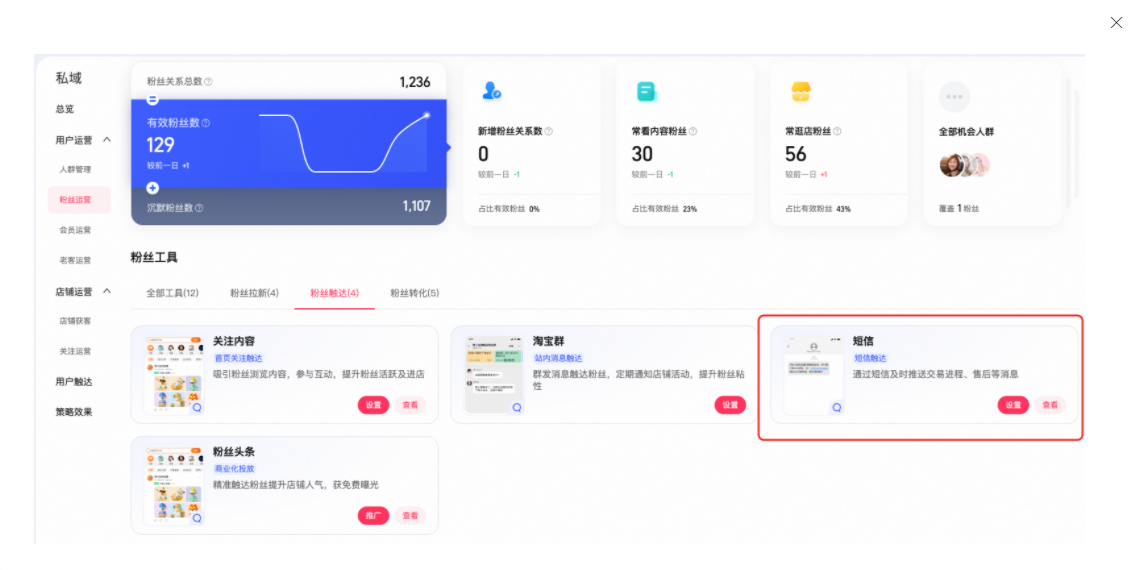This screenshot has height=570, width=1145.
Task: Open the 粉丝头条 preview thumbnail
Action: (x=174, y=485)
